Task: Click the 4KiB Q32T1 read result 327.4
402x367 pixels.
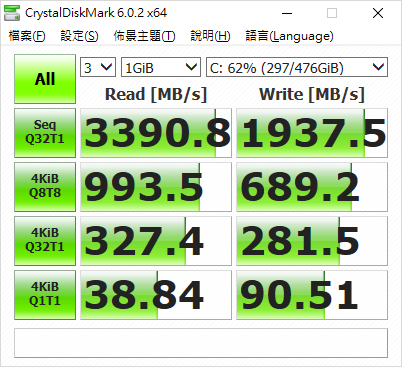Action: pyautogui.click(x=156, y=241)
